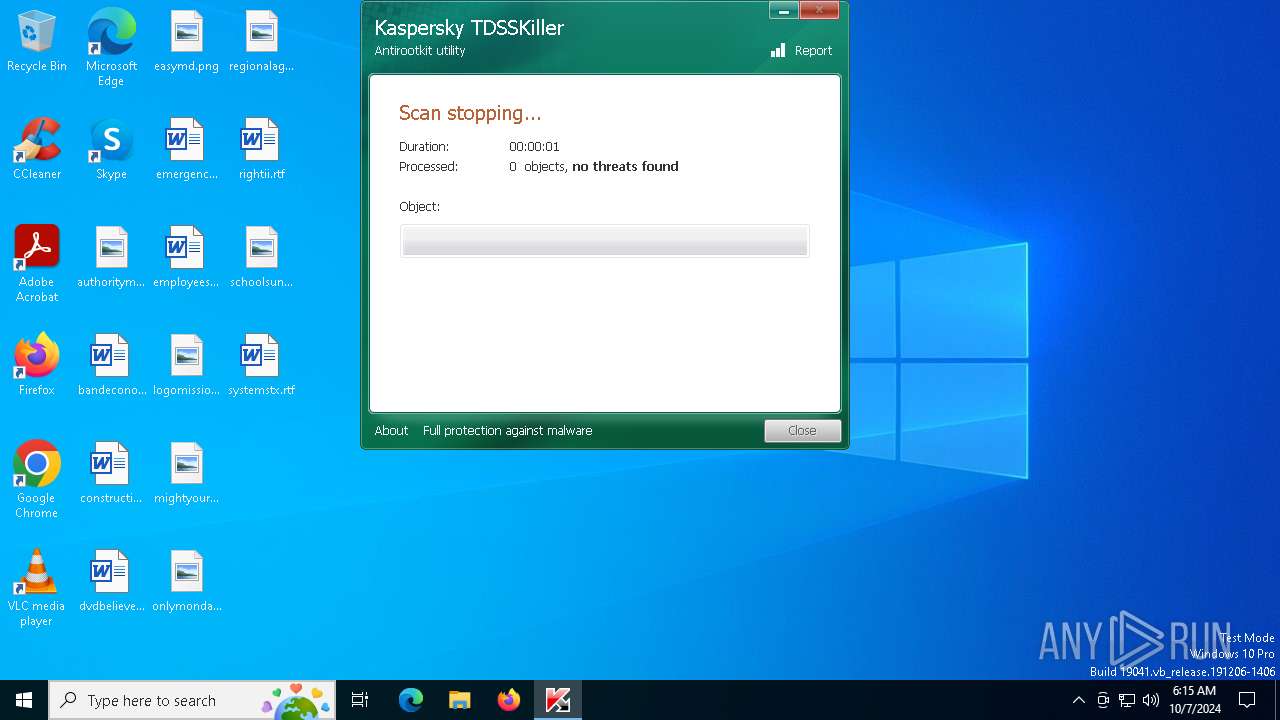Click the 'no threats found' status text
This screenshot has width=1280, height=720.
click(625, 167)
